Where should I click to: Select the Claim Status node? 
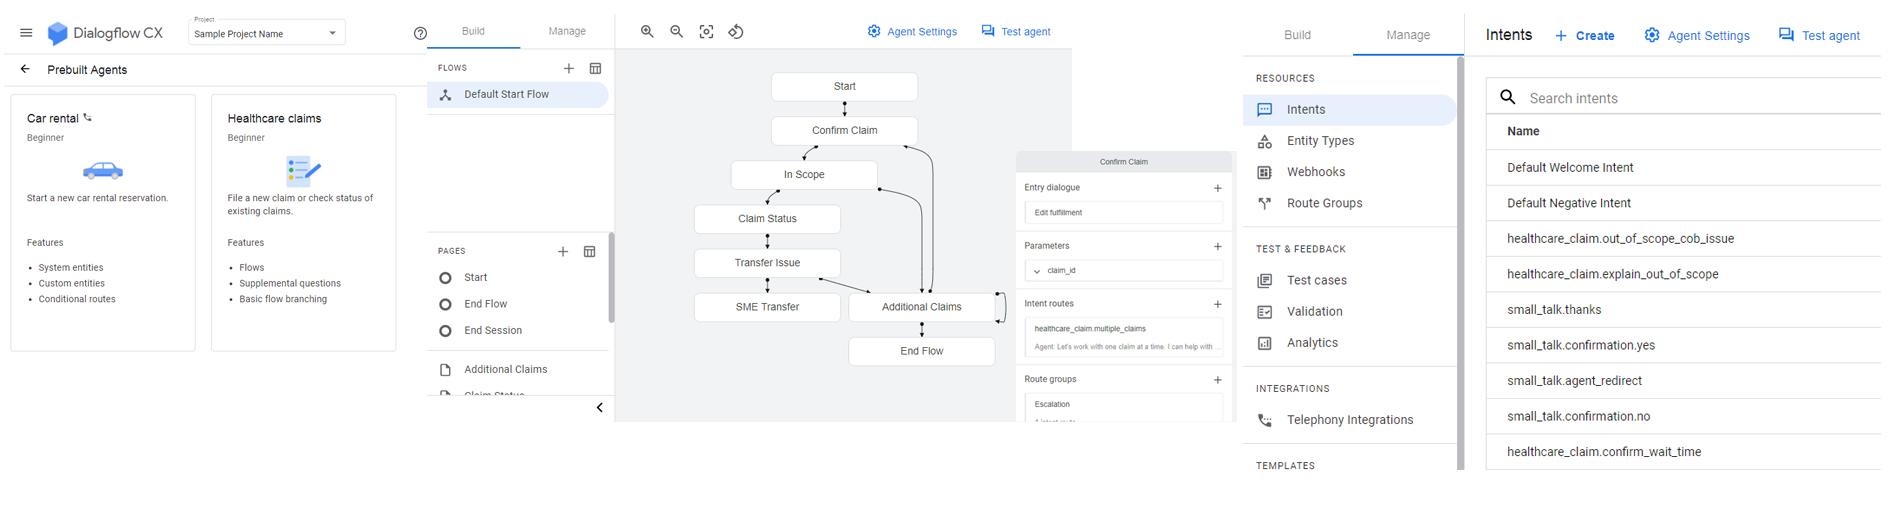coord(767,218)
